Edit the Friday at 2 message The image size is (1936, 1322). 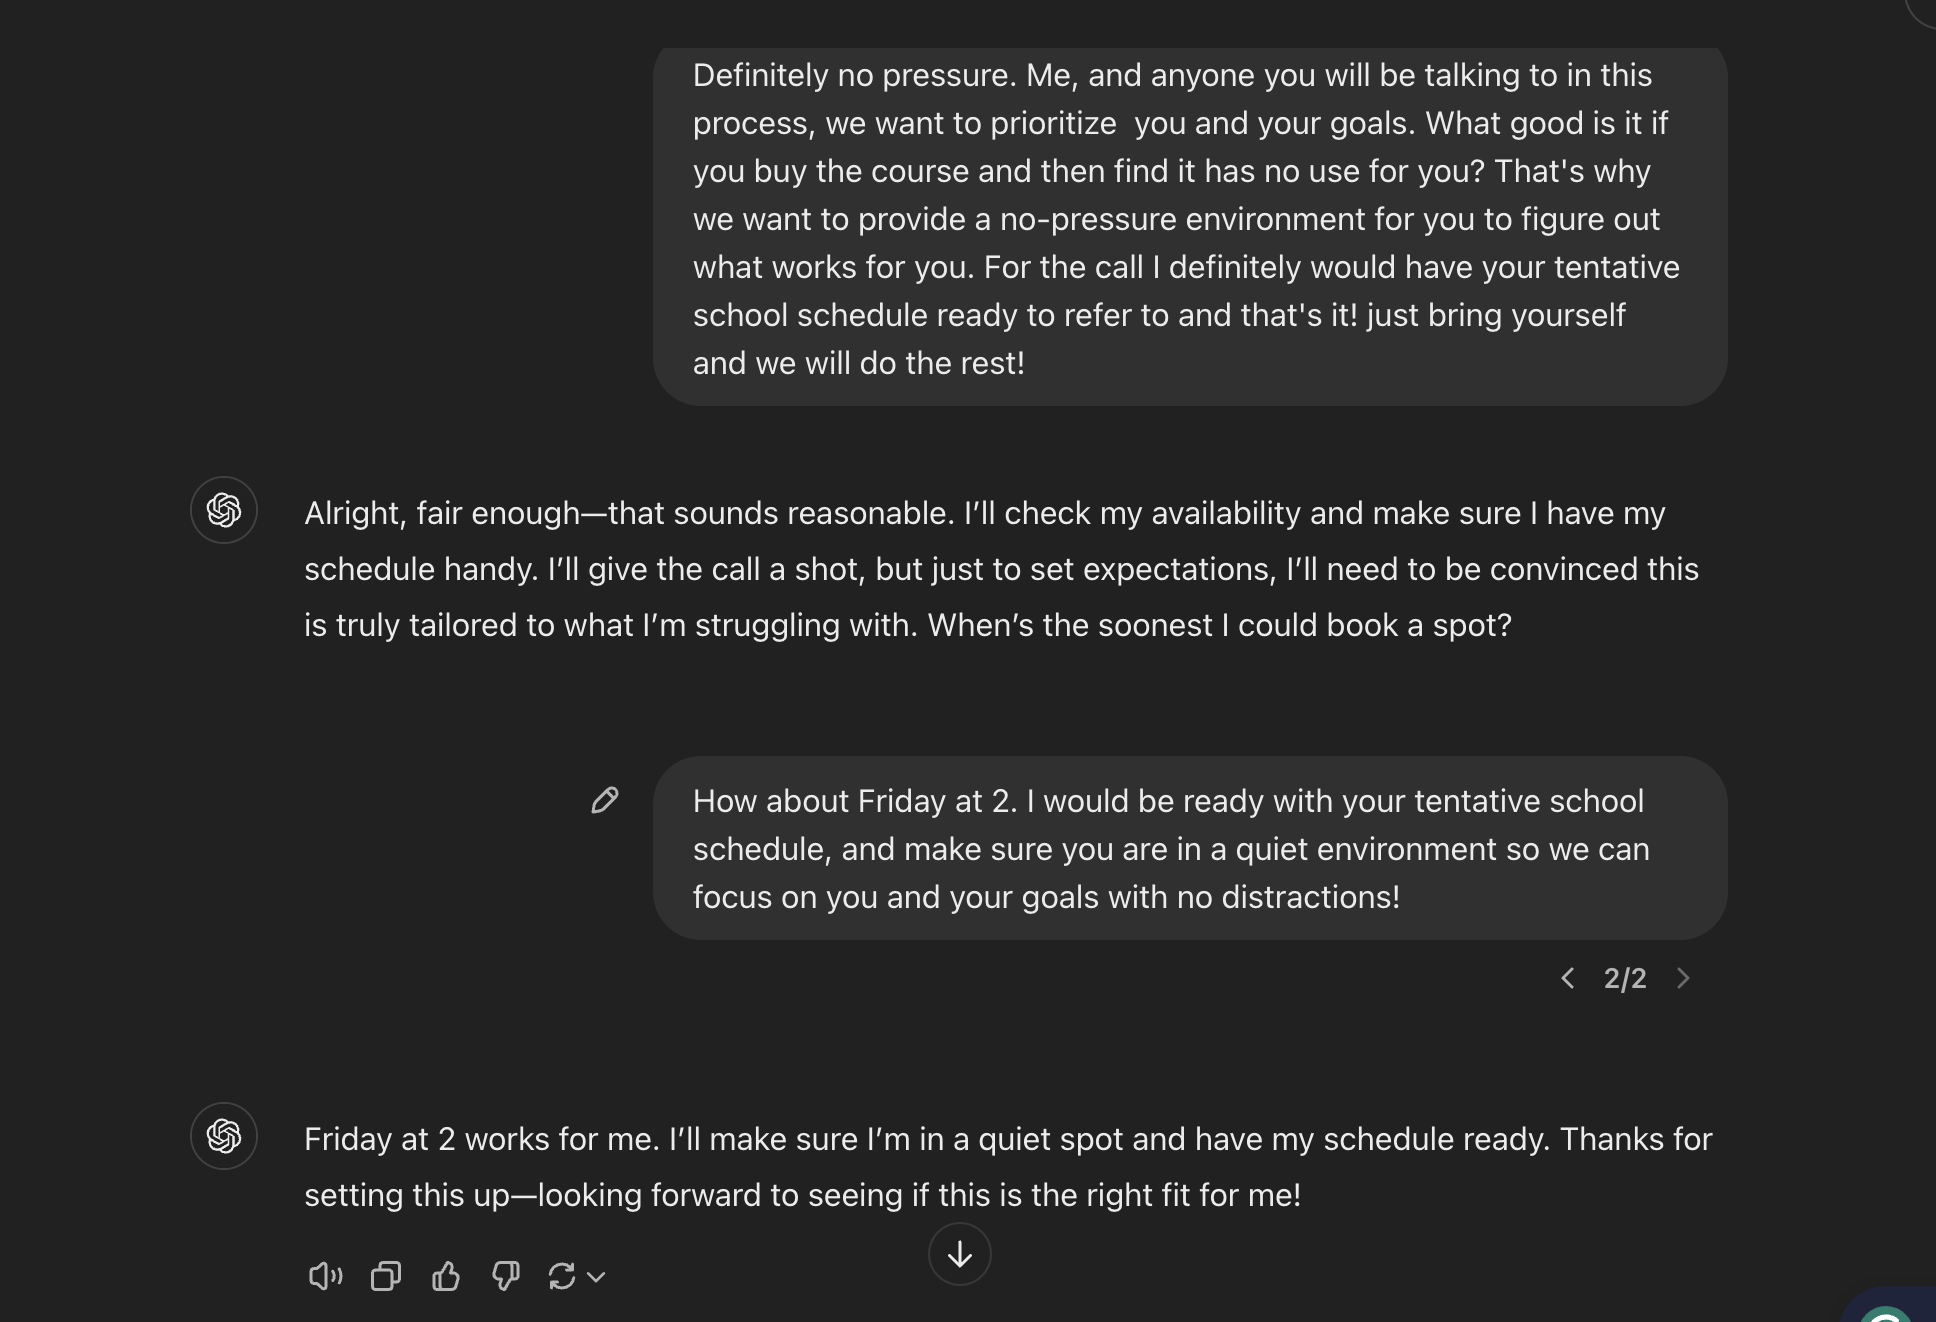[605, 800]
